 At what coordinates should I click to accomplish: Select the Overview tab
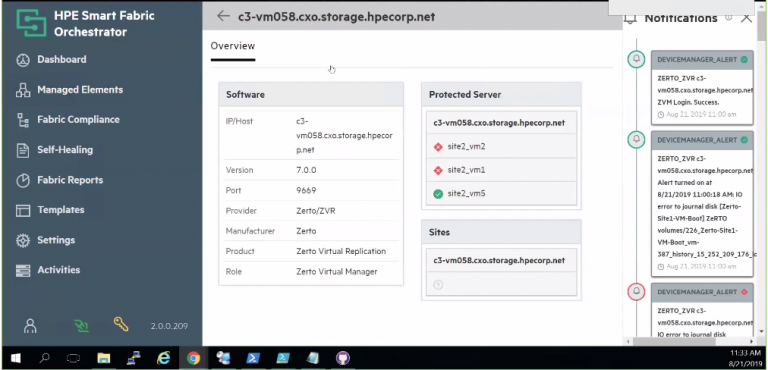click(x=233, y=46)
